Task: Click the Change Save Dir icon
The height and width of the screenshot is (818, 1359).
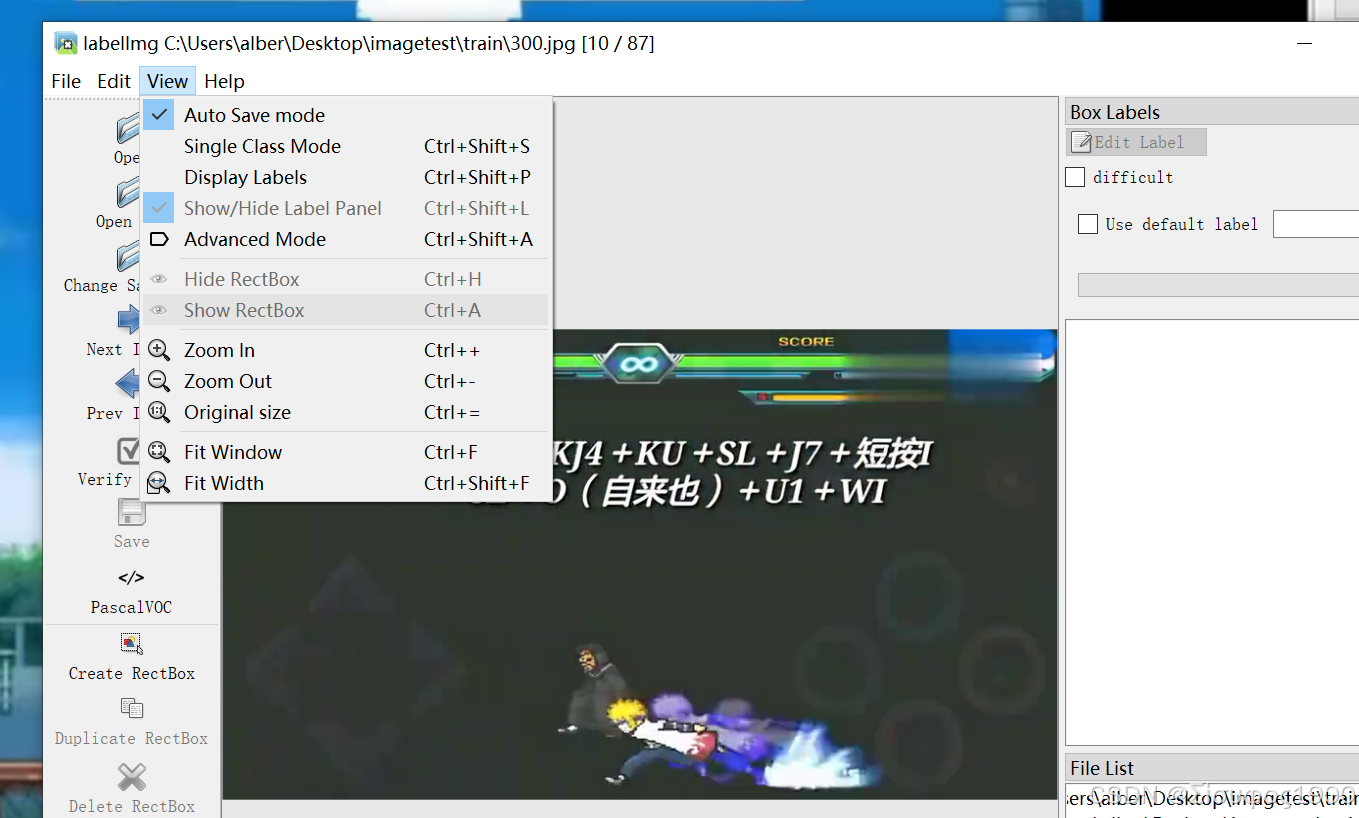Action: point(128,256)
